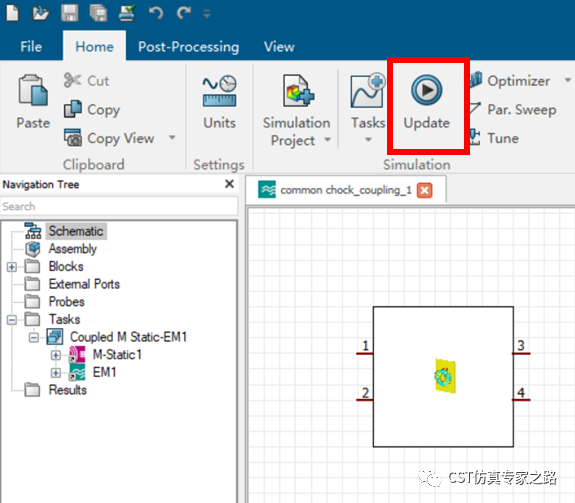The width and height of the screenshot is (575, 503).
Task: Click the Undo arrow icon
Action: tap(156, 13)
